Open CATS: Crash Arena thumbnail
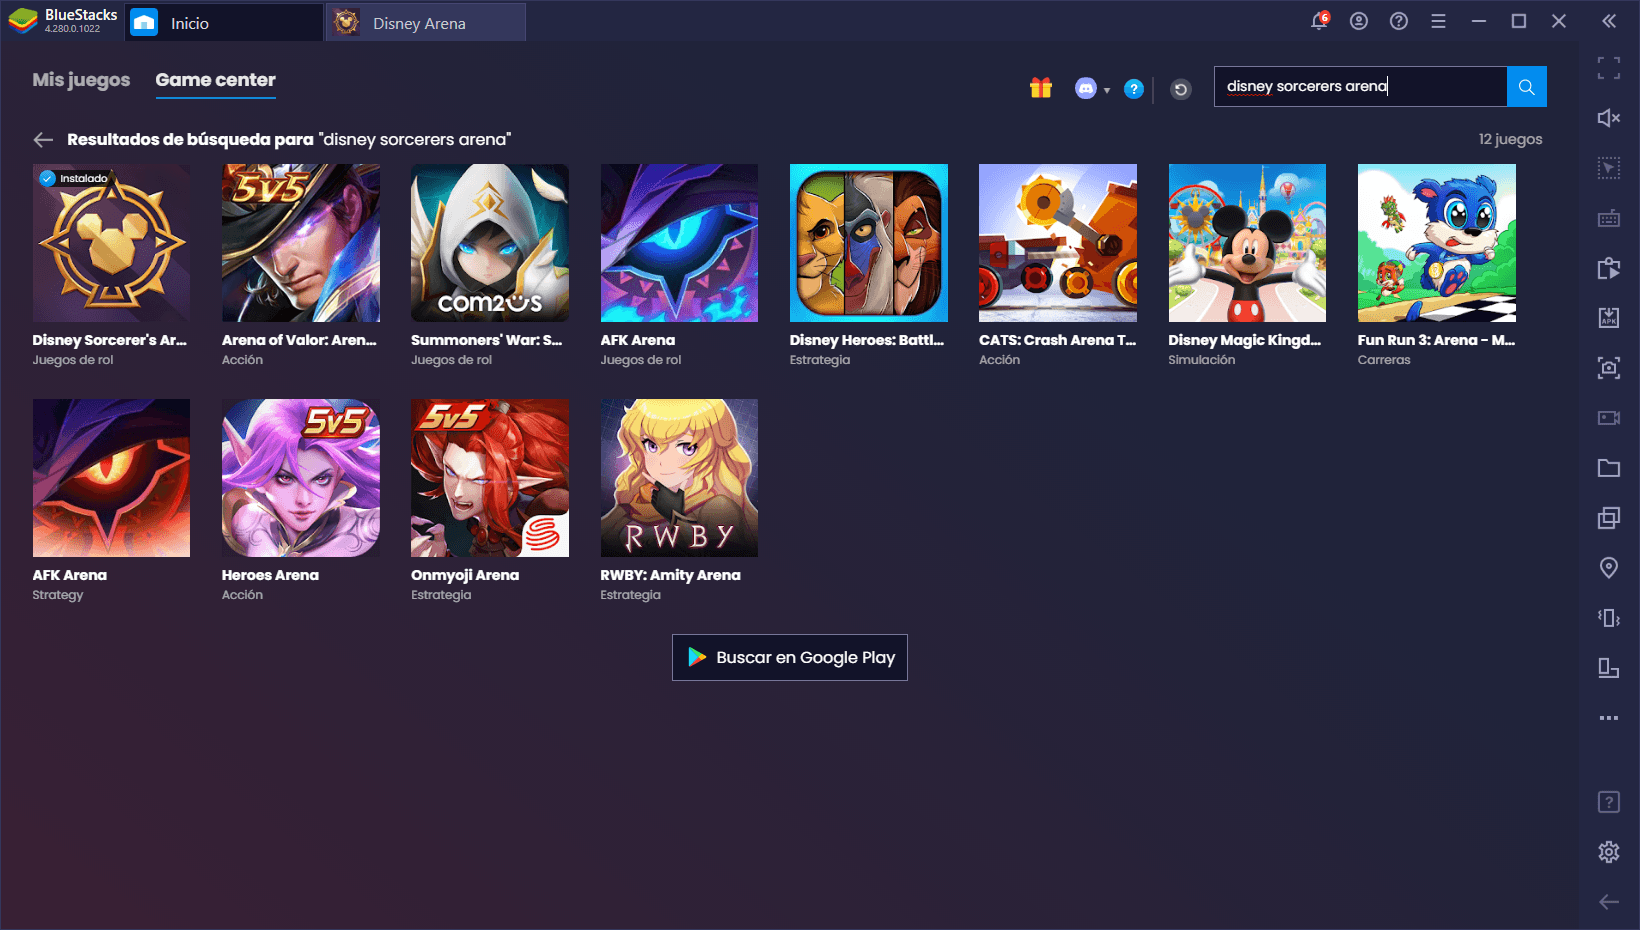The height and width of the screenshot is (930, 1640). (1058, 243)
